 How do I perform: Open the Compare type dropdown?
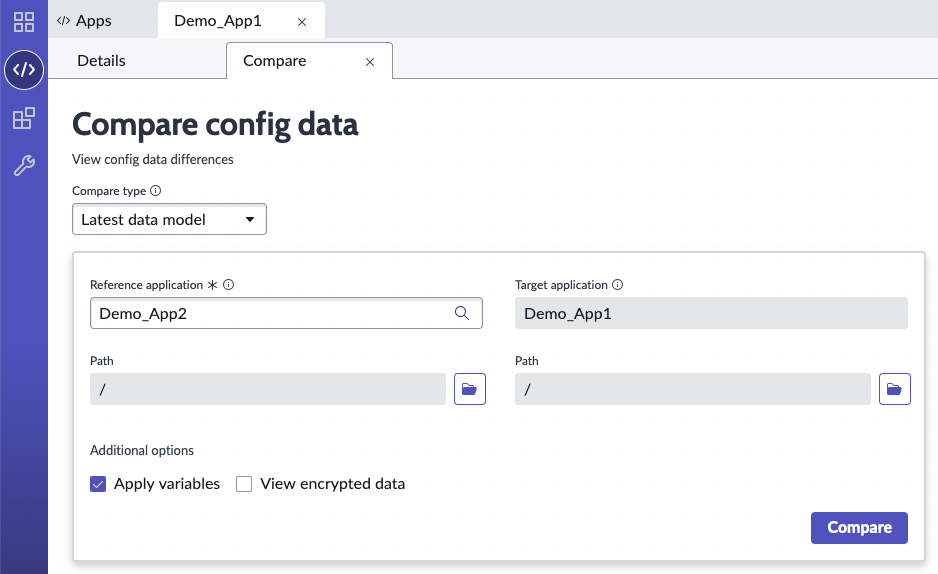pyautogui.click(x=169, y=219)
